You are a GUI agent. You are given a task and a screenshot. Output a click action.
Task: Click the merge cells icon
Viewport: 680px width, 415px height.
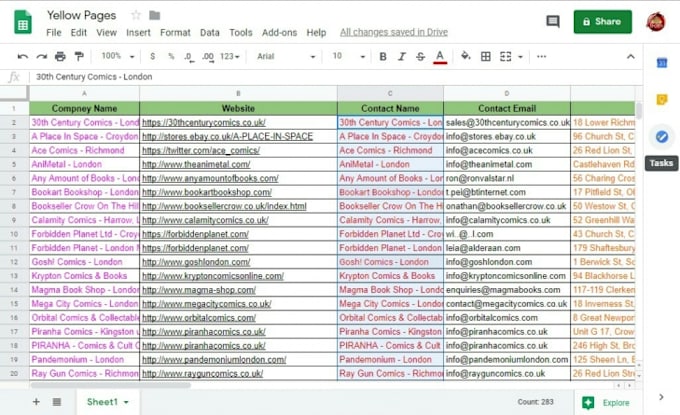(x=506, y=56)
